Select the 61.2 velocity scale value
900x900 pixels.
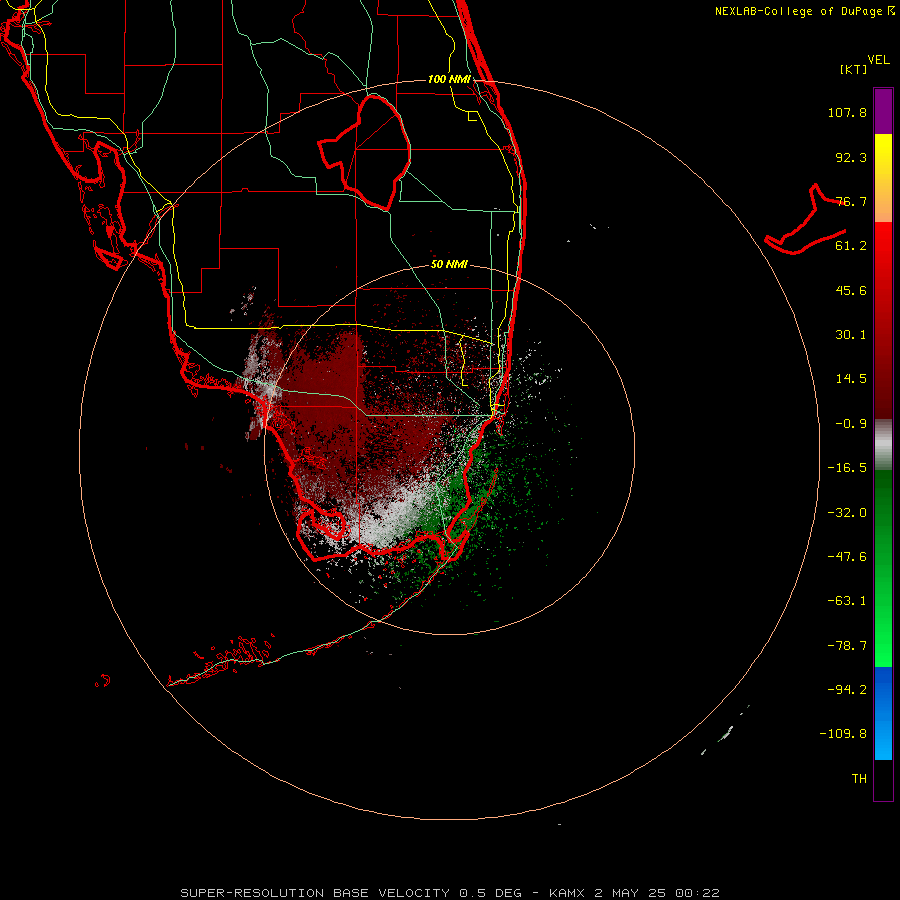(x=851, y=246)
